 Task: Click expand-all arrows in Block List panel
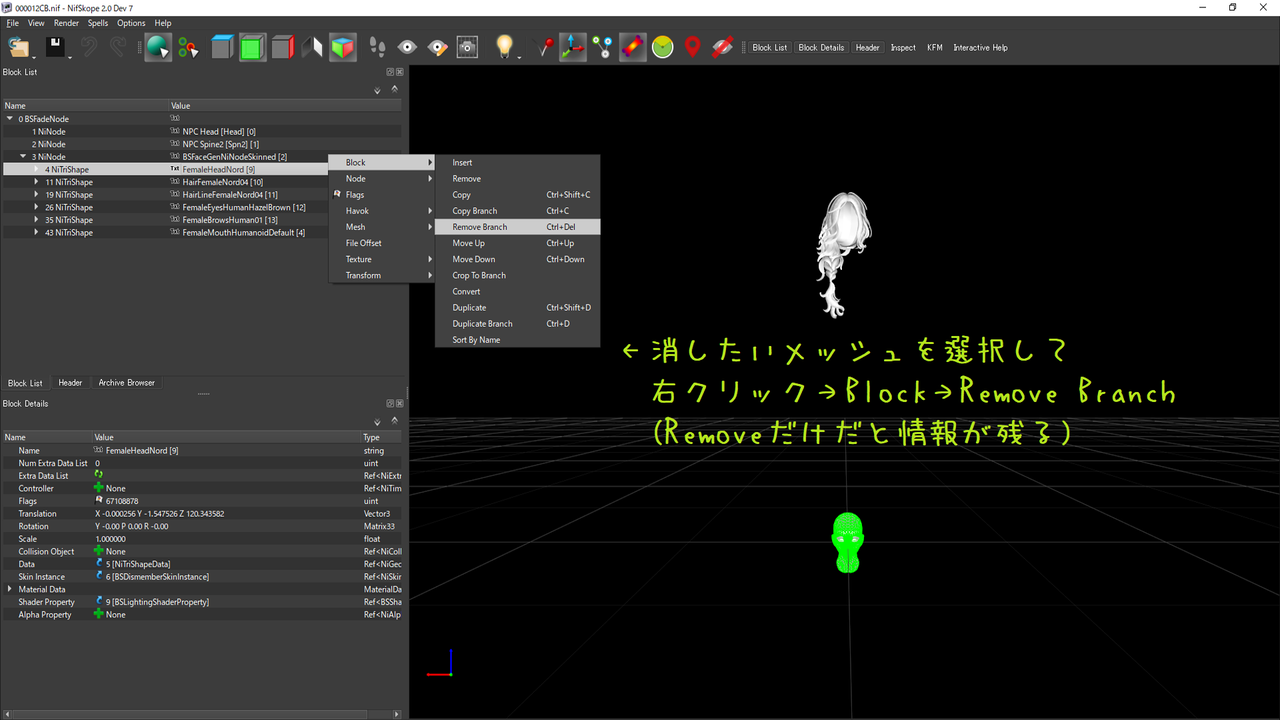(377, 90)
